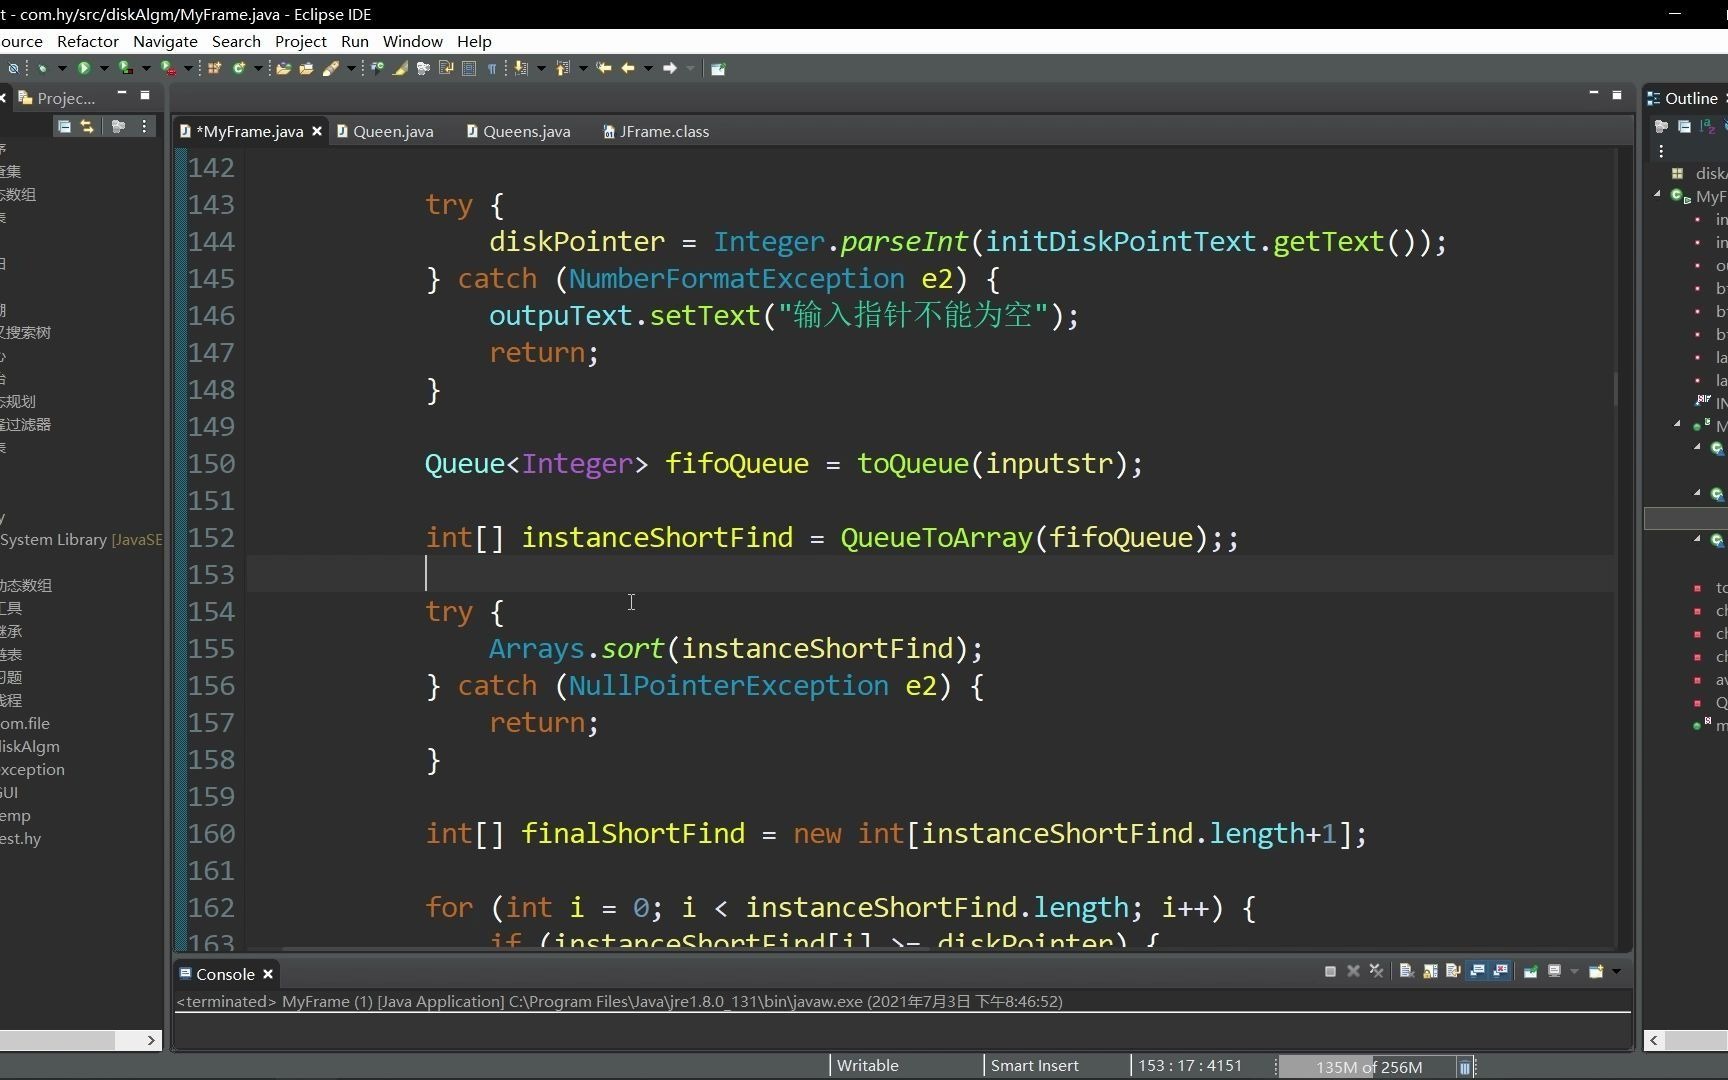This screenshot has width=1728, height=1080.
Task: Open the Refactor menu
Action: point(88,41)
